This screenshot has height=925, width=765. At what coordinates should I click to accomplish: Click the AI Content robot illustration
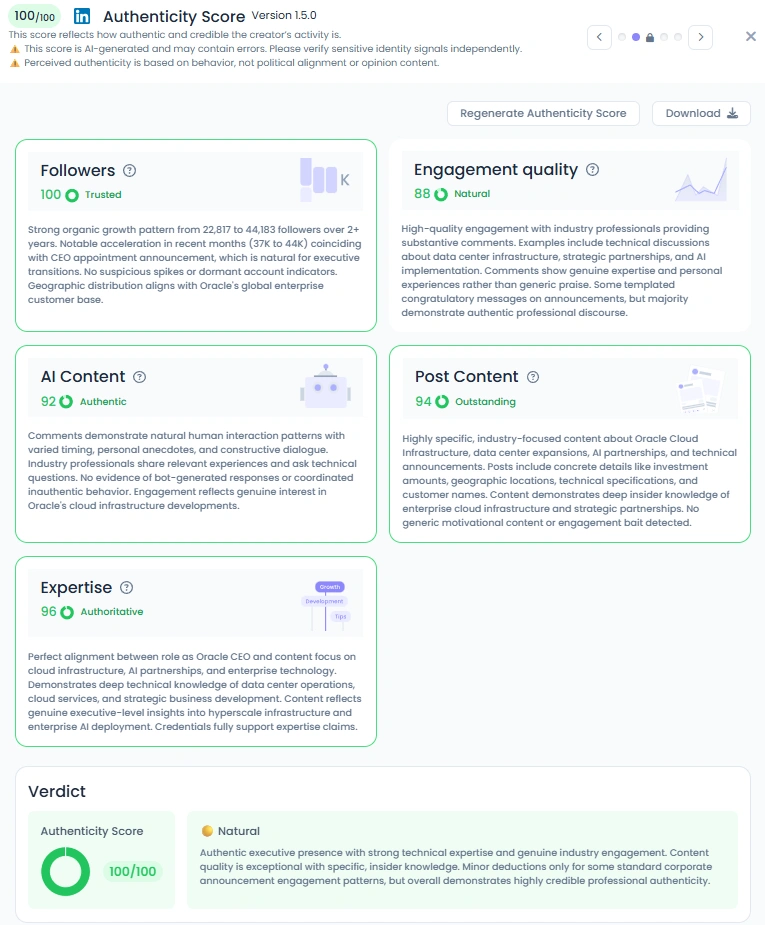click(326, 386)
